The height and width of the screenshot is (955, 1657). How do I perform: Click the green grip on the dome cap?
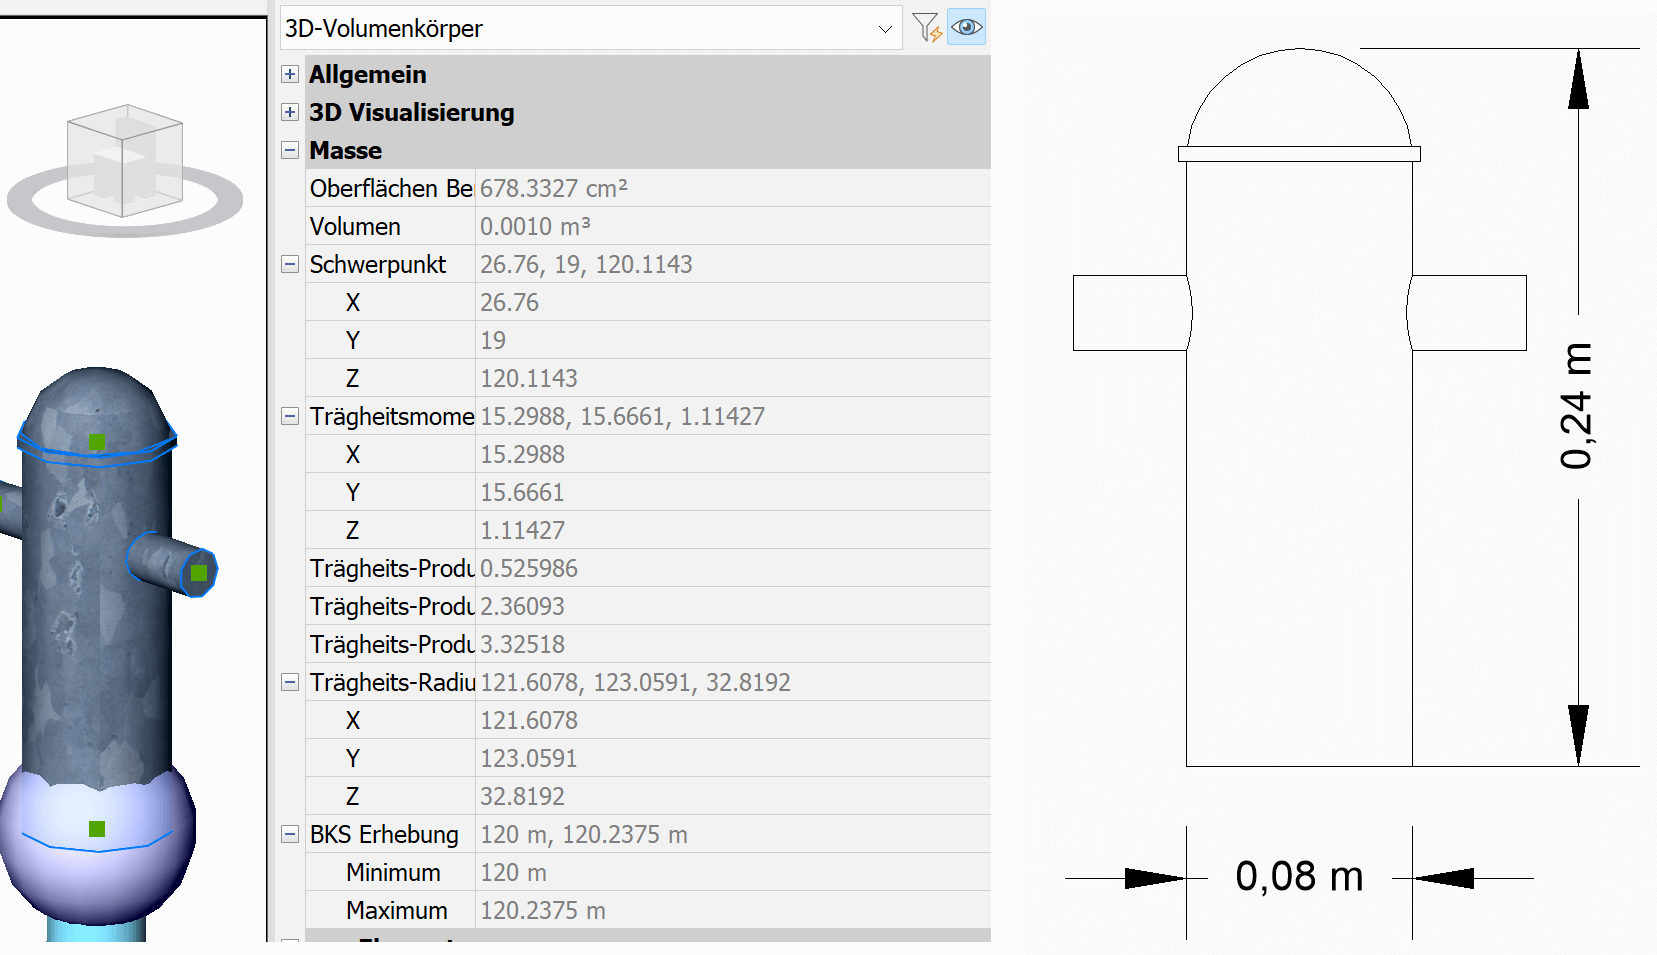click(97, 441)
